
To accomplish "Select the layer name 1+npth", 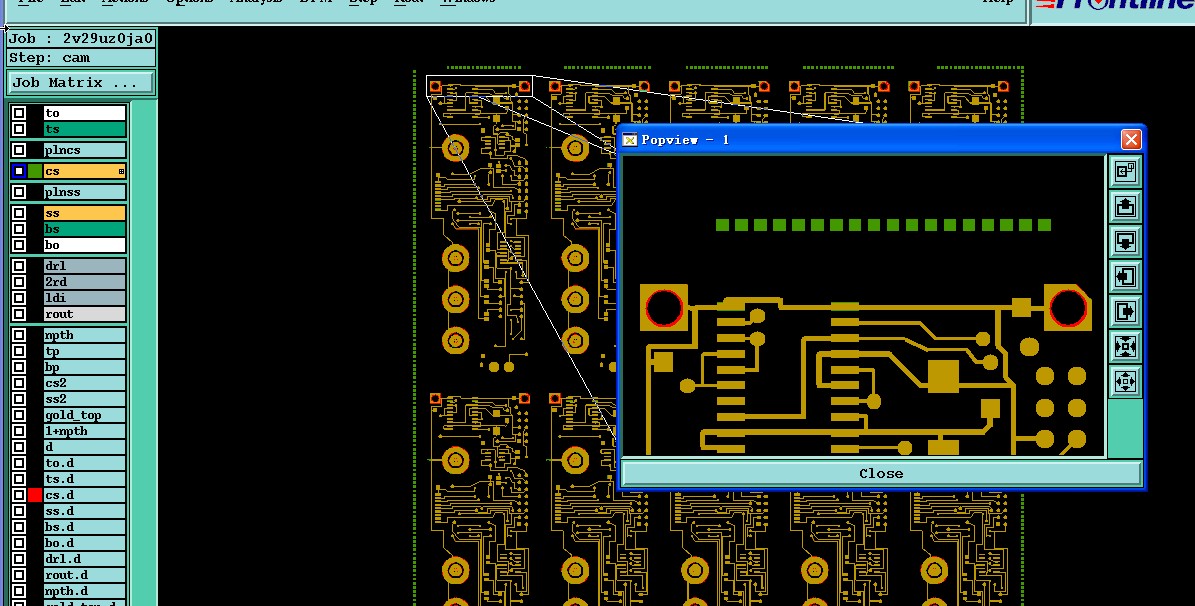I will [x=85, y=431].
